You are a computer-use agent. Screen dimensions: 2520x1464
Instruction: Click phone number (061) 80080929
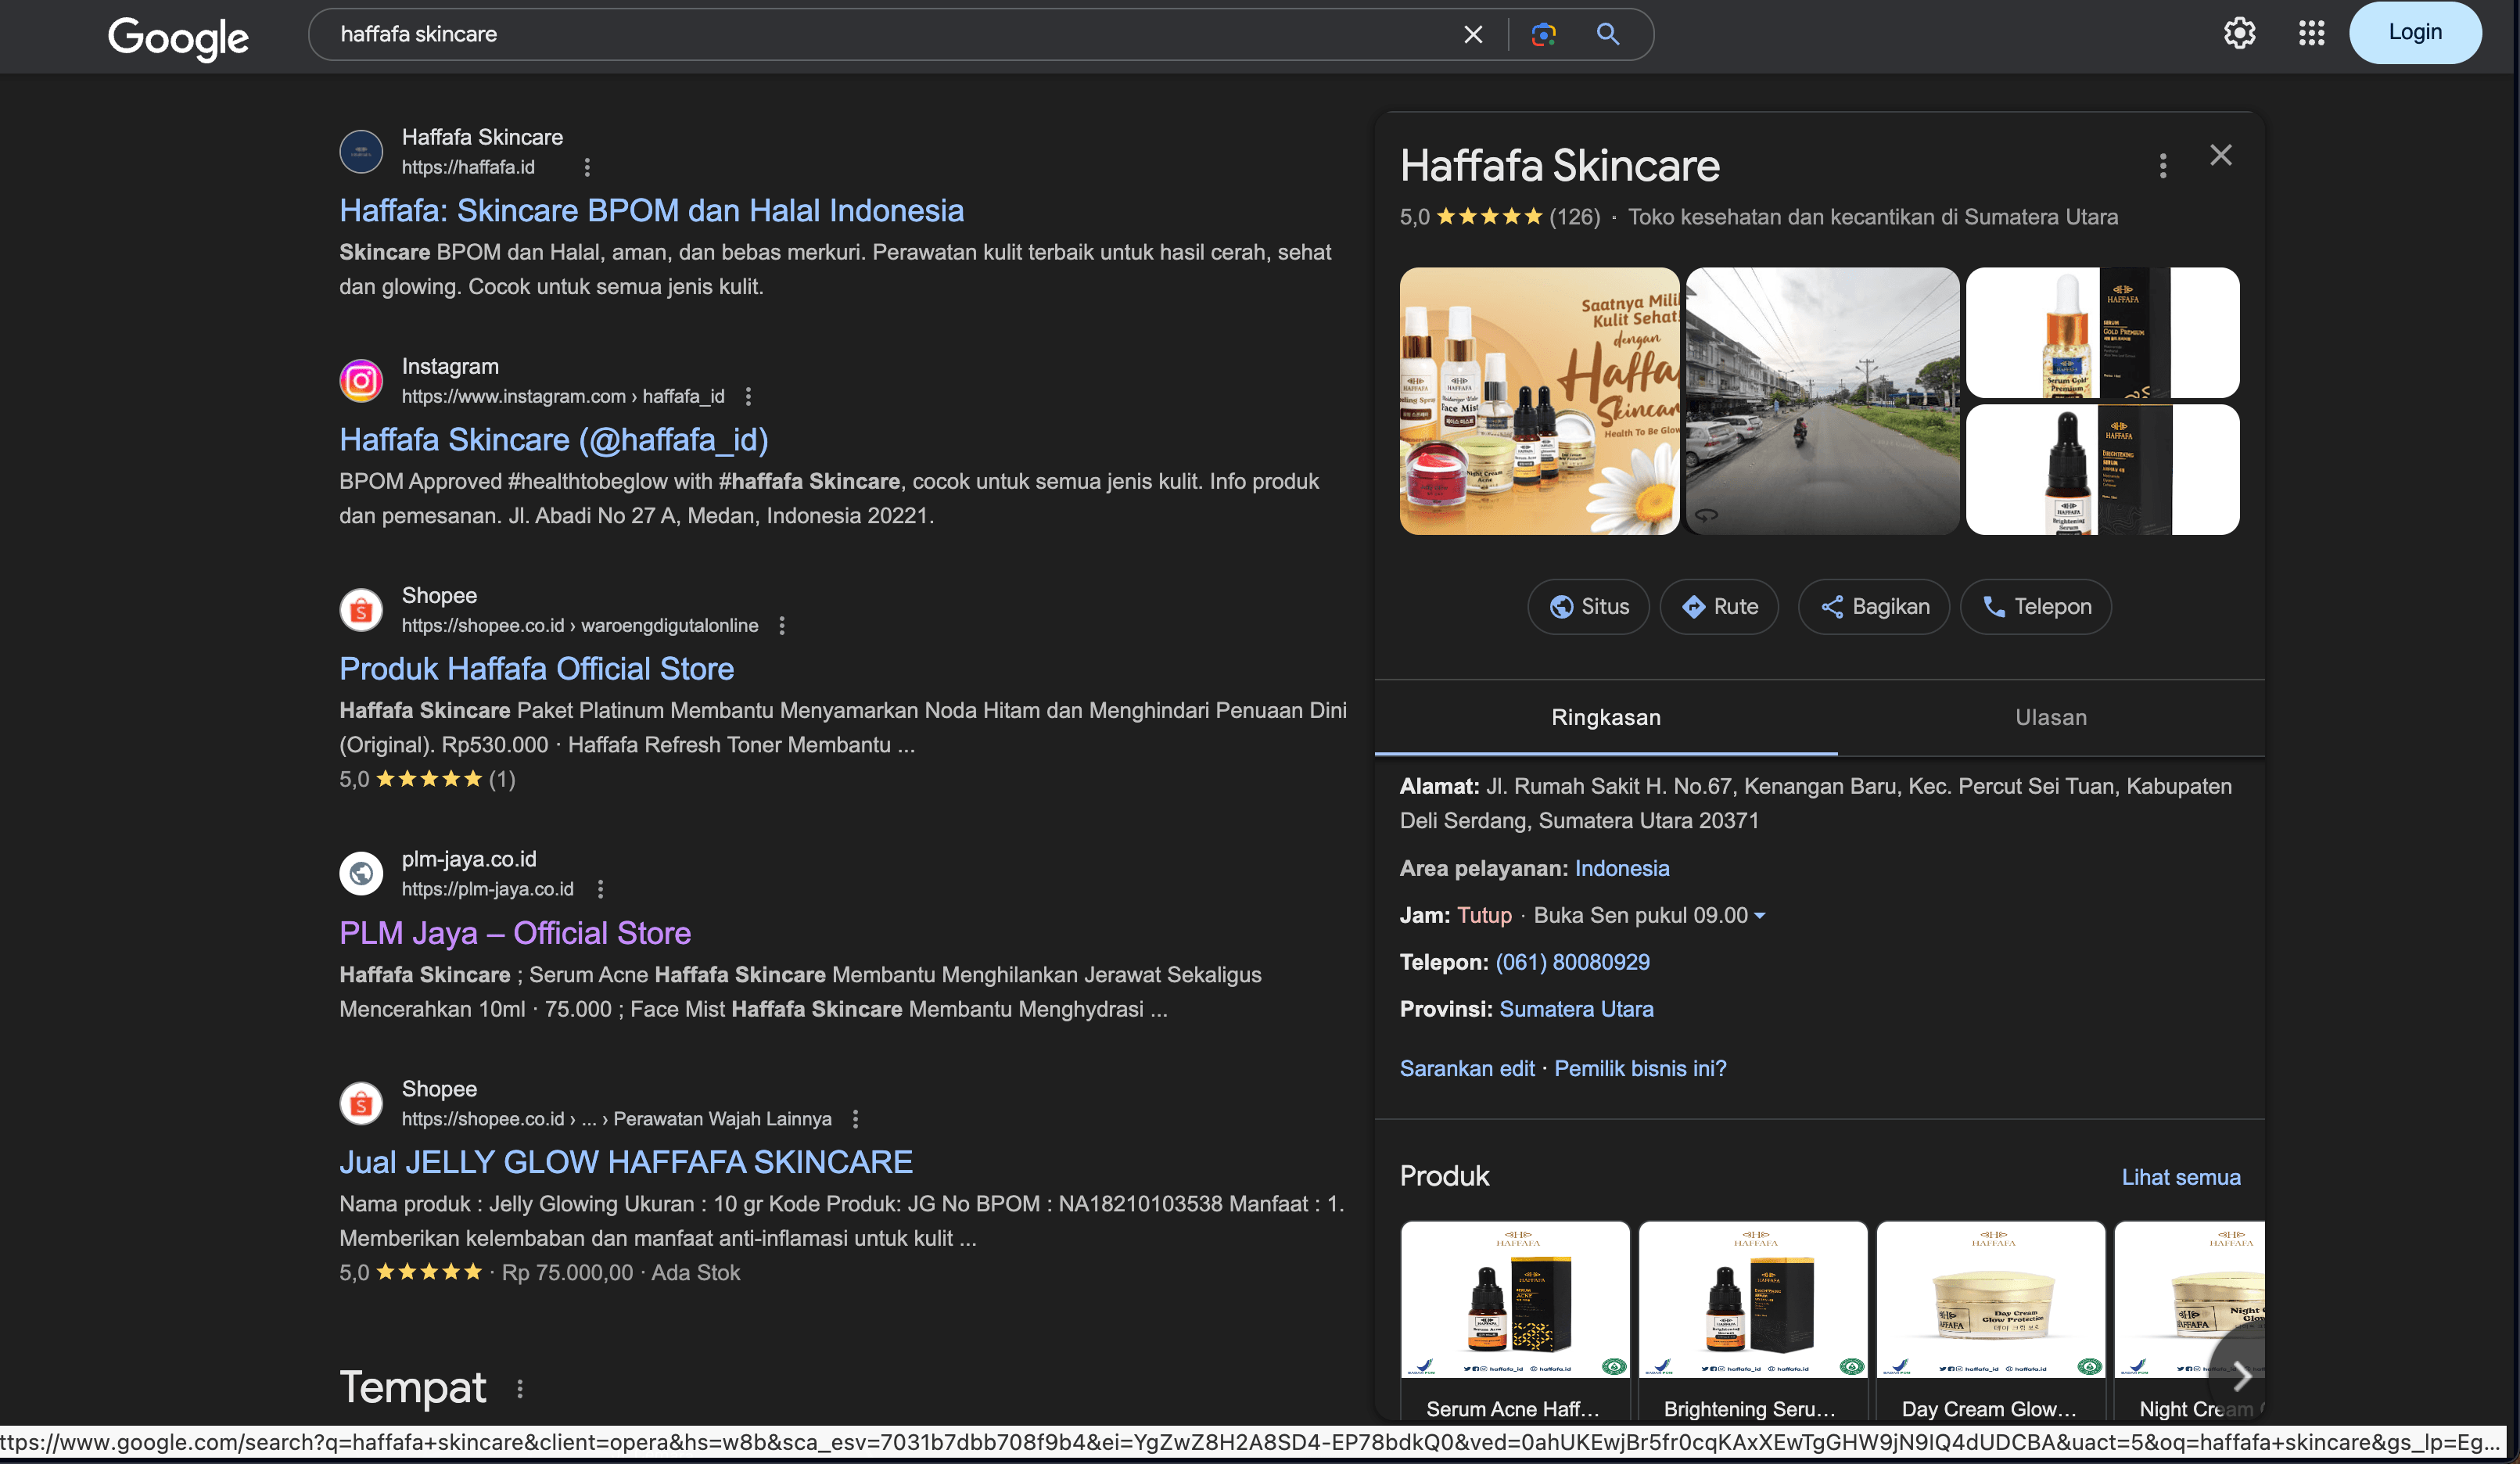1572,963
